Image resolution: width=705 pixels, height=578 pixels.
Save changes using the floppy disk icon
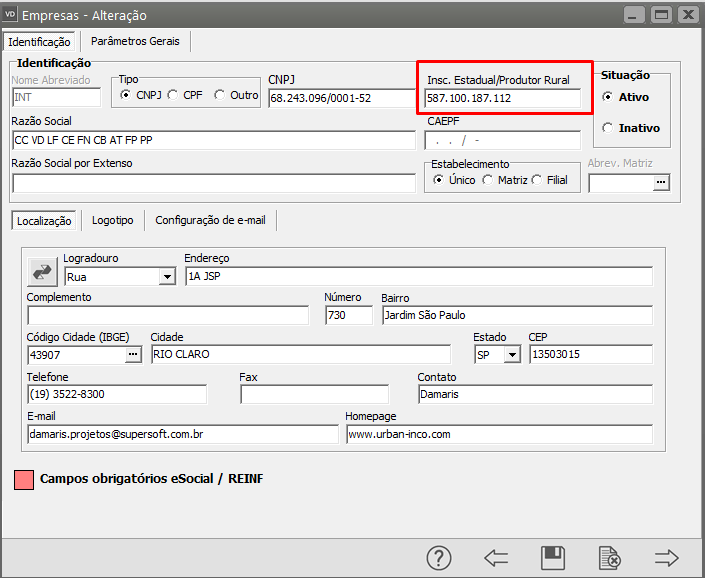(x=553, y=558)
